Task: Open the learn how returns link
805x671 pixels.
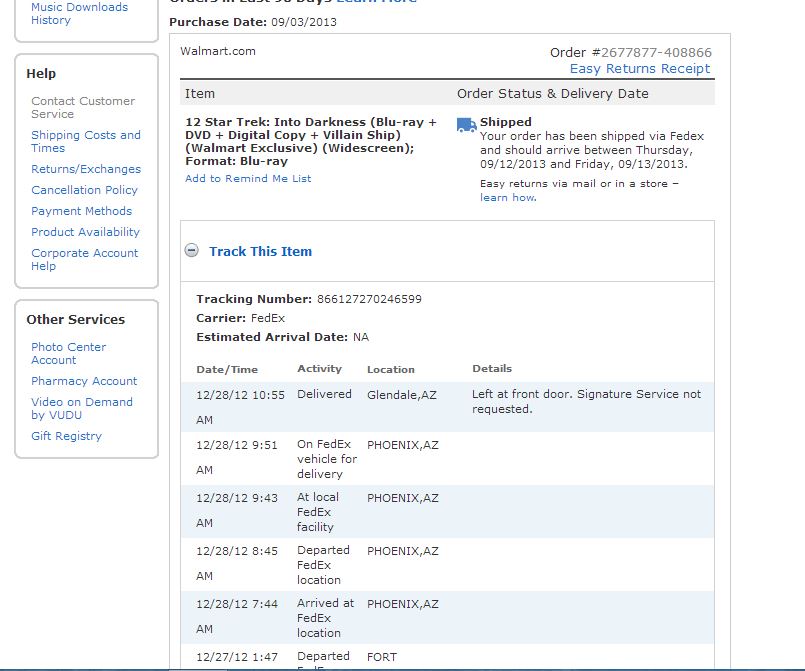Action: (x=508, y=198)
